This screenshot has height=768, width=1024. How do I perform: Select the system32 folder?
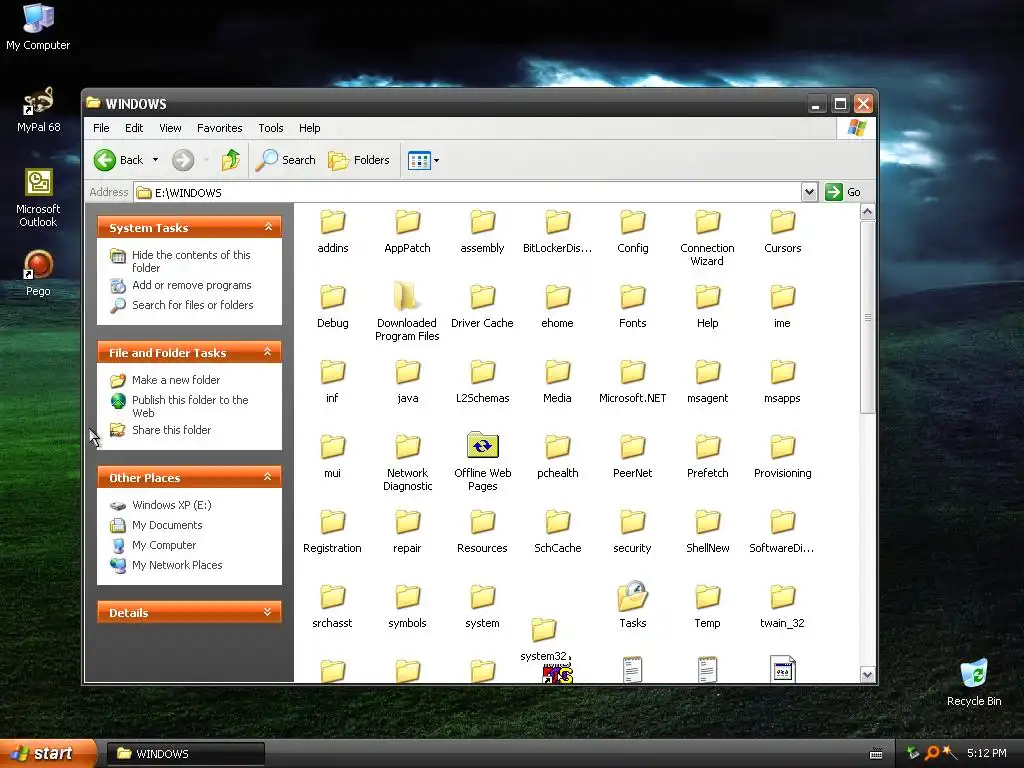click(x=544, y=640)
